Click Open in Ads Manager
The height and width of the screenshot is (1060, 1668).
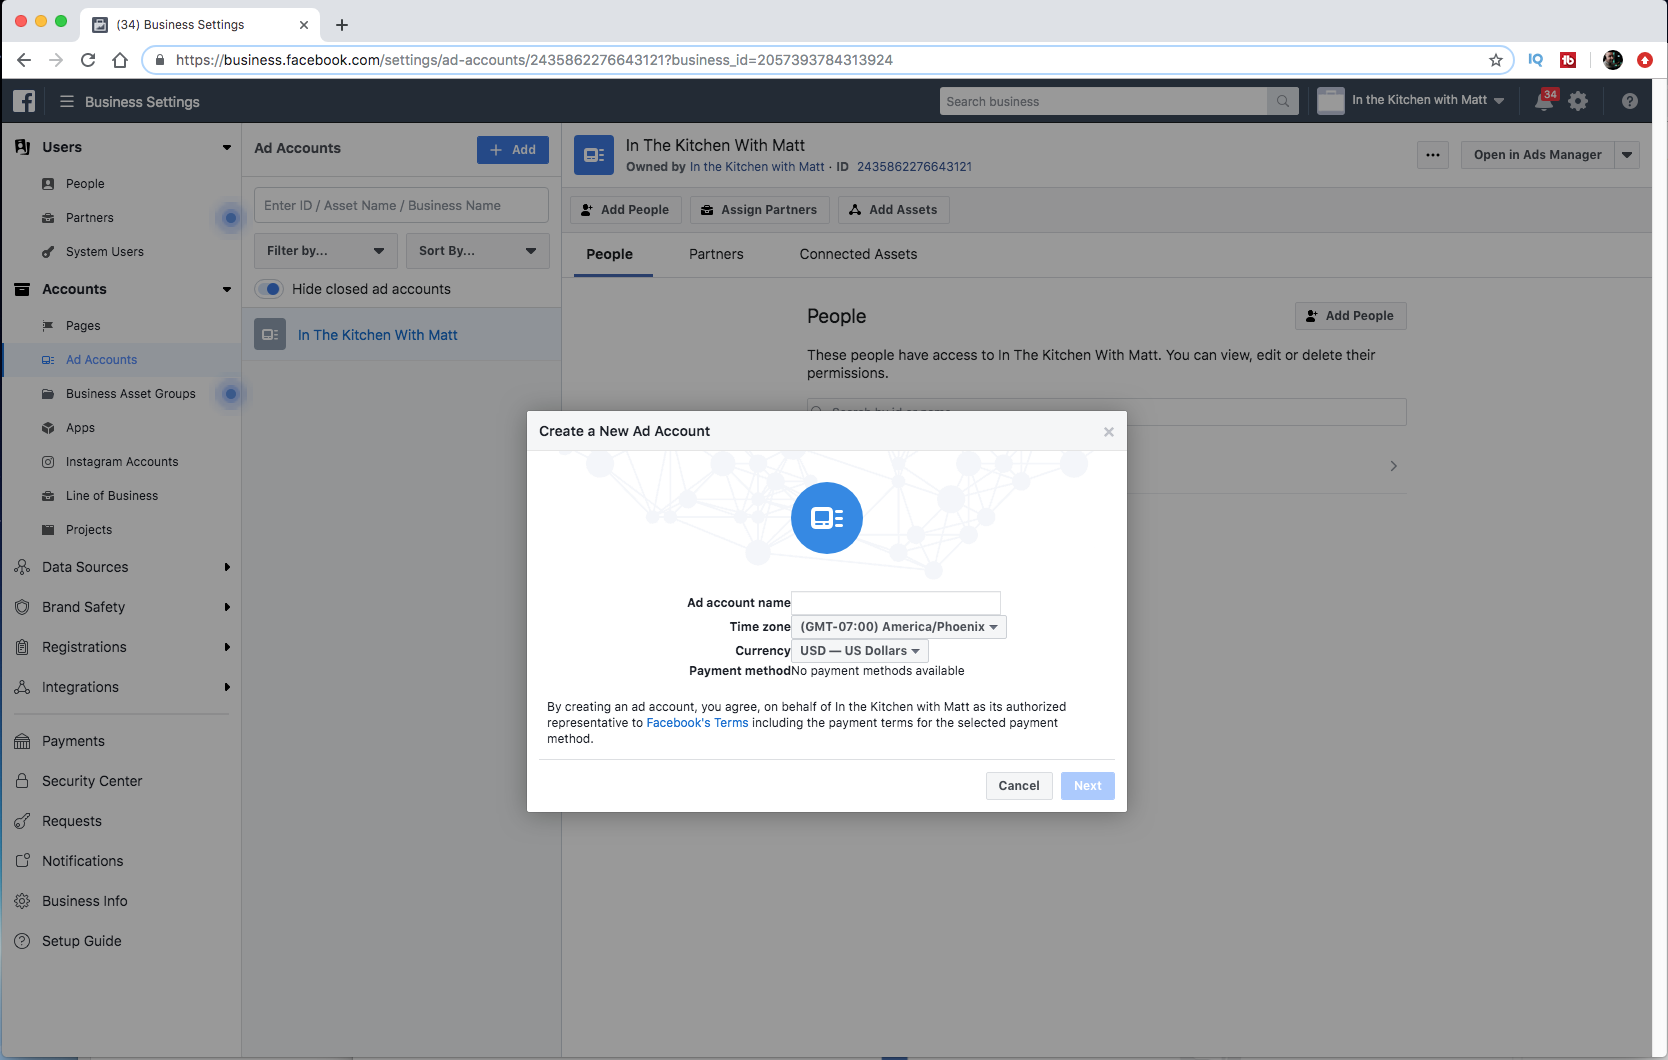click(1538, 155)
